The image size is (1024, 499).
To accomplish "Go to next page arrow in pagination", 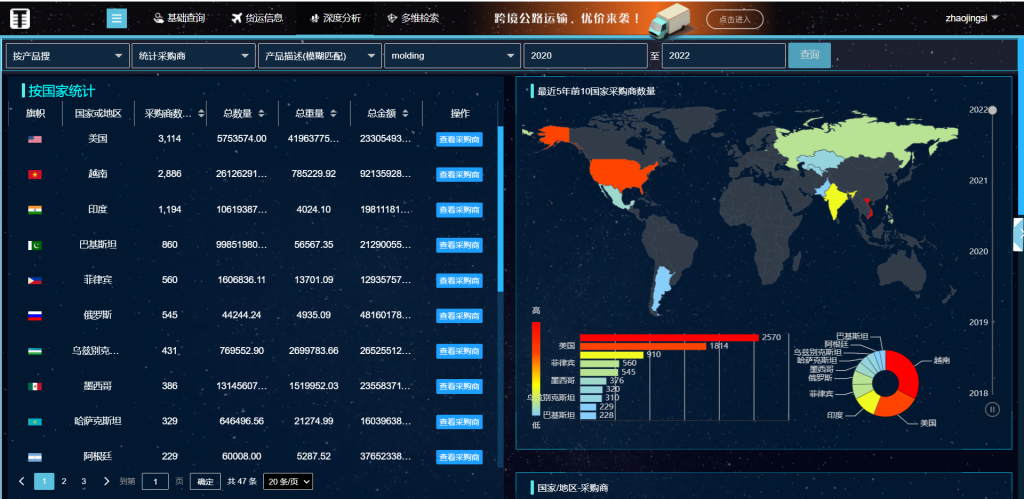I will point(107,481).
